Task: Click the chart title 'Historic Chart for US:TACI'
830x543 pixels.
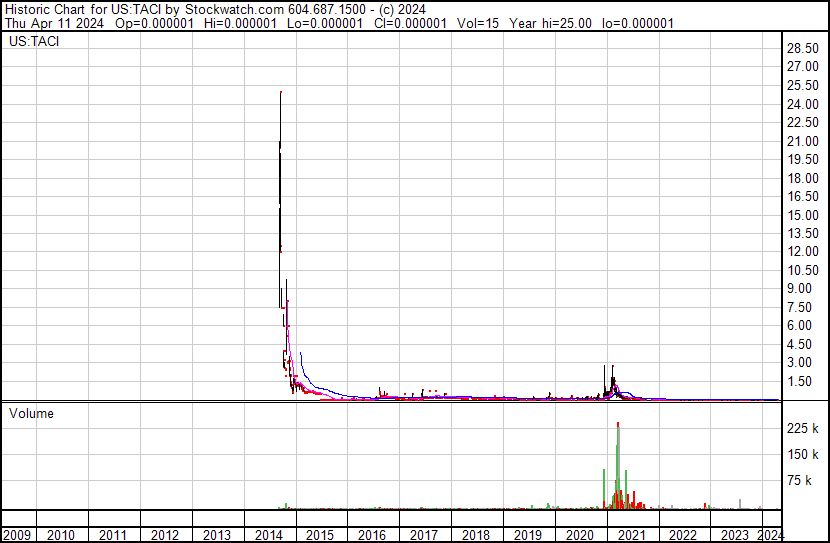Action: click(x=83, y=10)
